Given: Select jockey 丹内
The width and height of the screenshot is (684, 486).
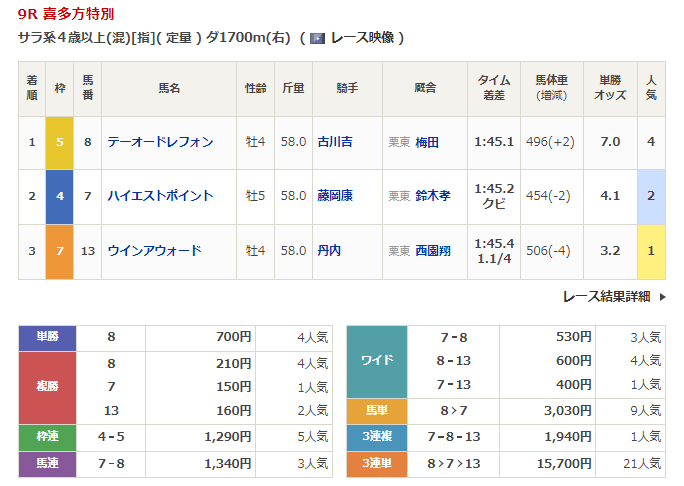Looking at the screenshot, I should (x=328, y=250).
